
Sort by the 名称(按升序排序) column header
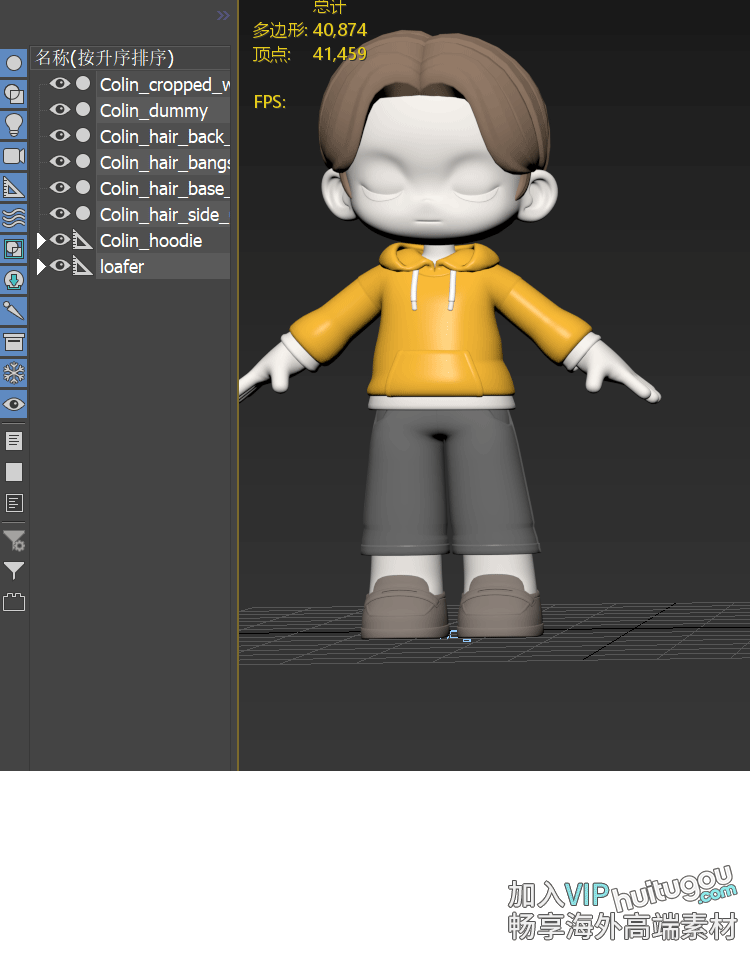(105, 58)
